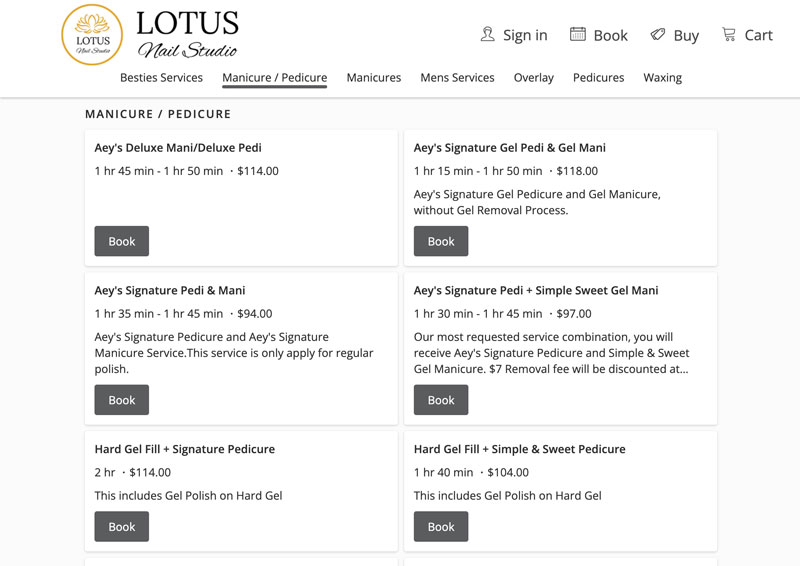Click the shopping Cart icon
The width and height of the screenshot is (800, 566).
(729, 34)
